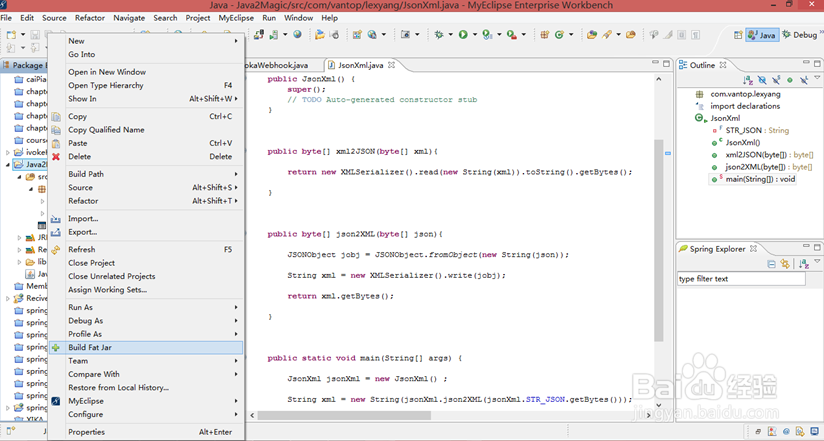Select xml2JSON(byte[]) in Outline
Image resolution: width=824 pixels, height=441 pixels.
(763, 155)
